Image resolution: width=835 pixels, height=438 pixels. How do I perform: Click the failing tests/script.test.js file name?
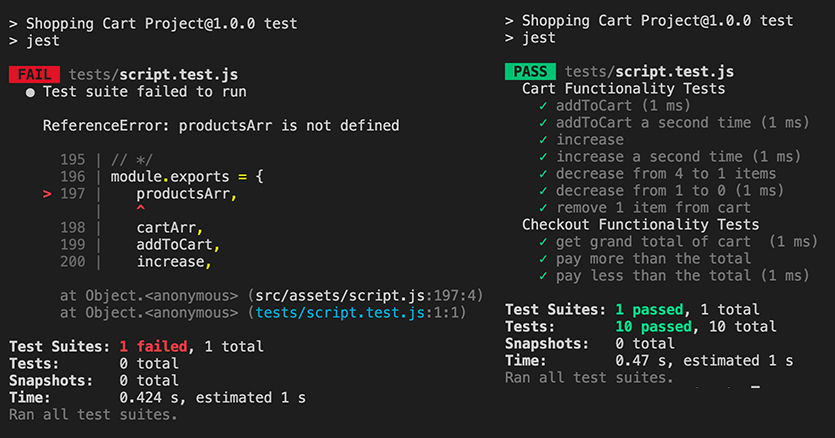point(153,74)
